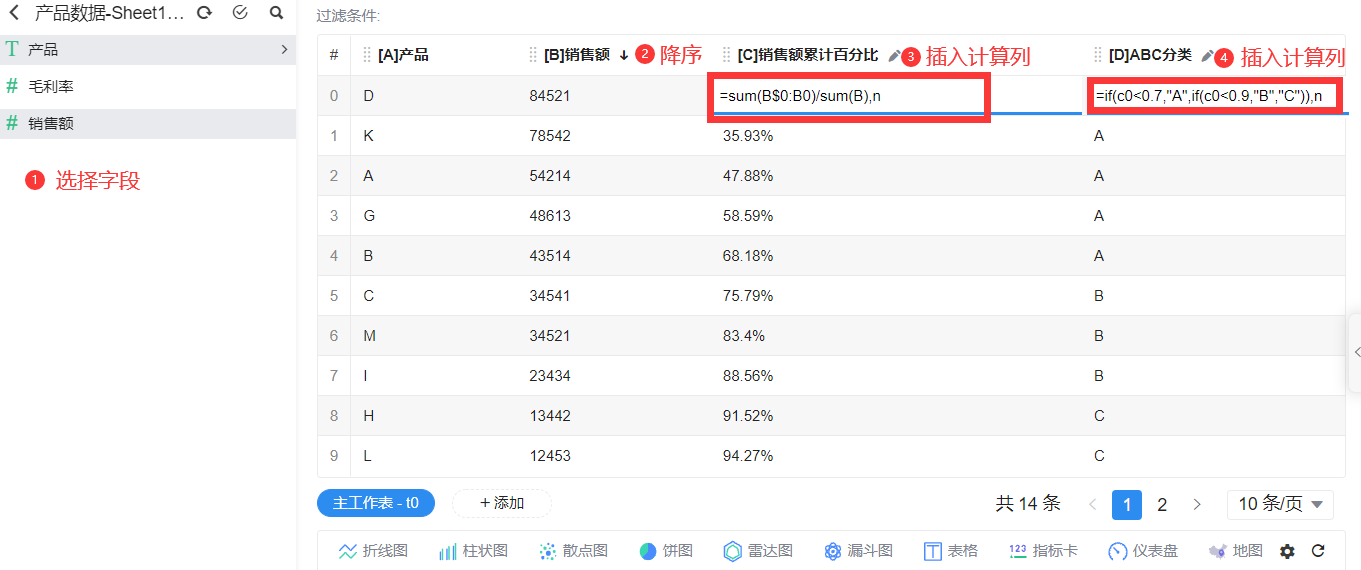Select 雷达图 radar chart type
The height and width of the screenshot is (570, 1361).
pos(758,551)
